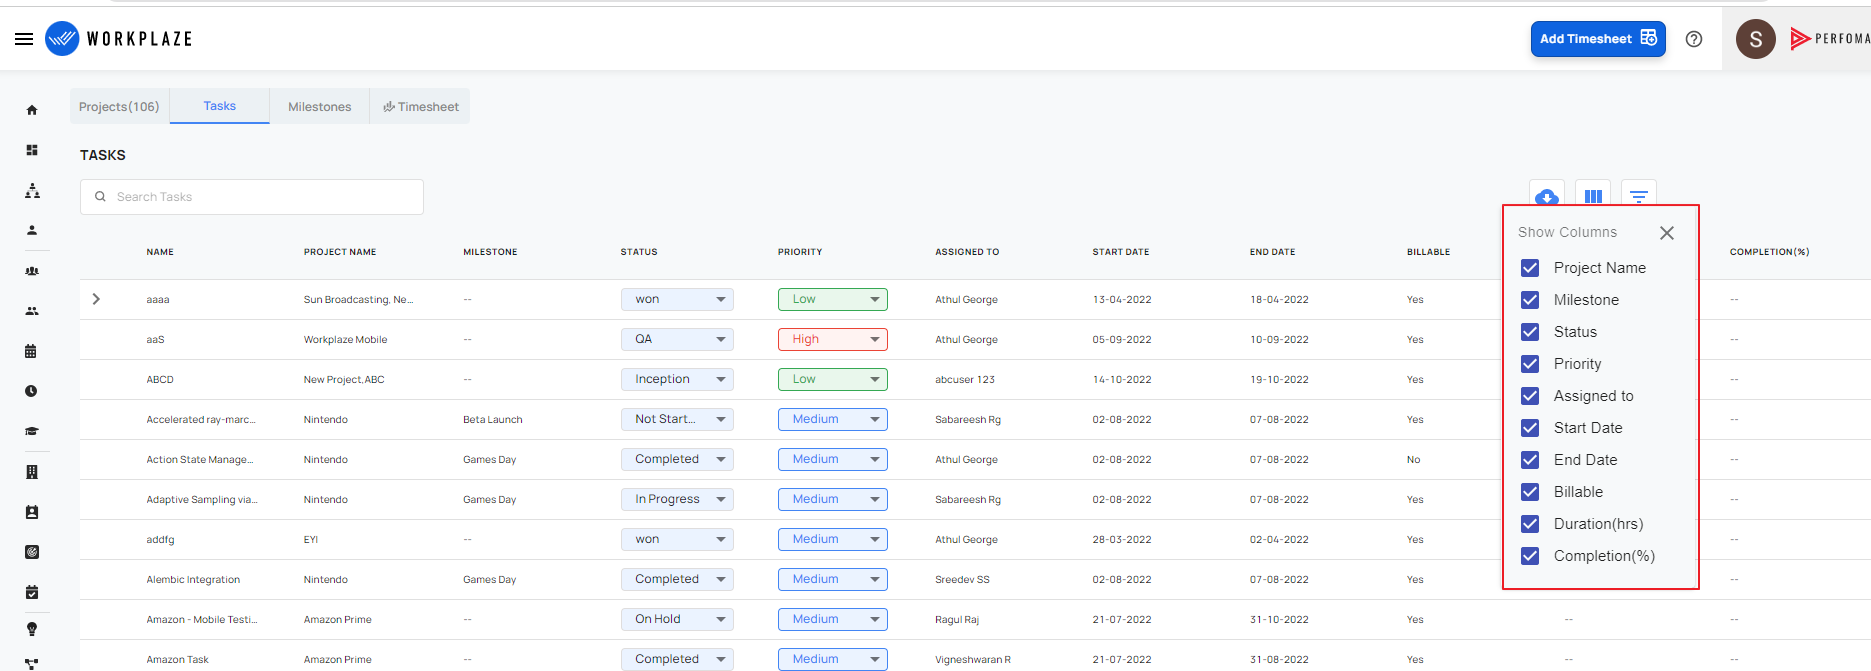This screenshot has height=671, width=1871.
Task: Disable the Billable column checkbox
Action: 1530,492
